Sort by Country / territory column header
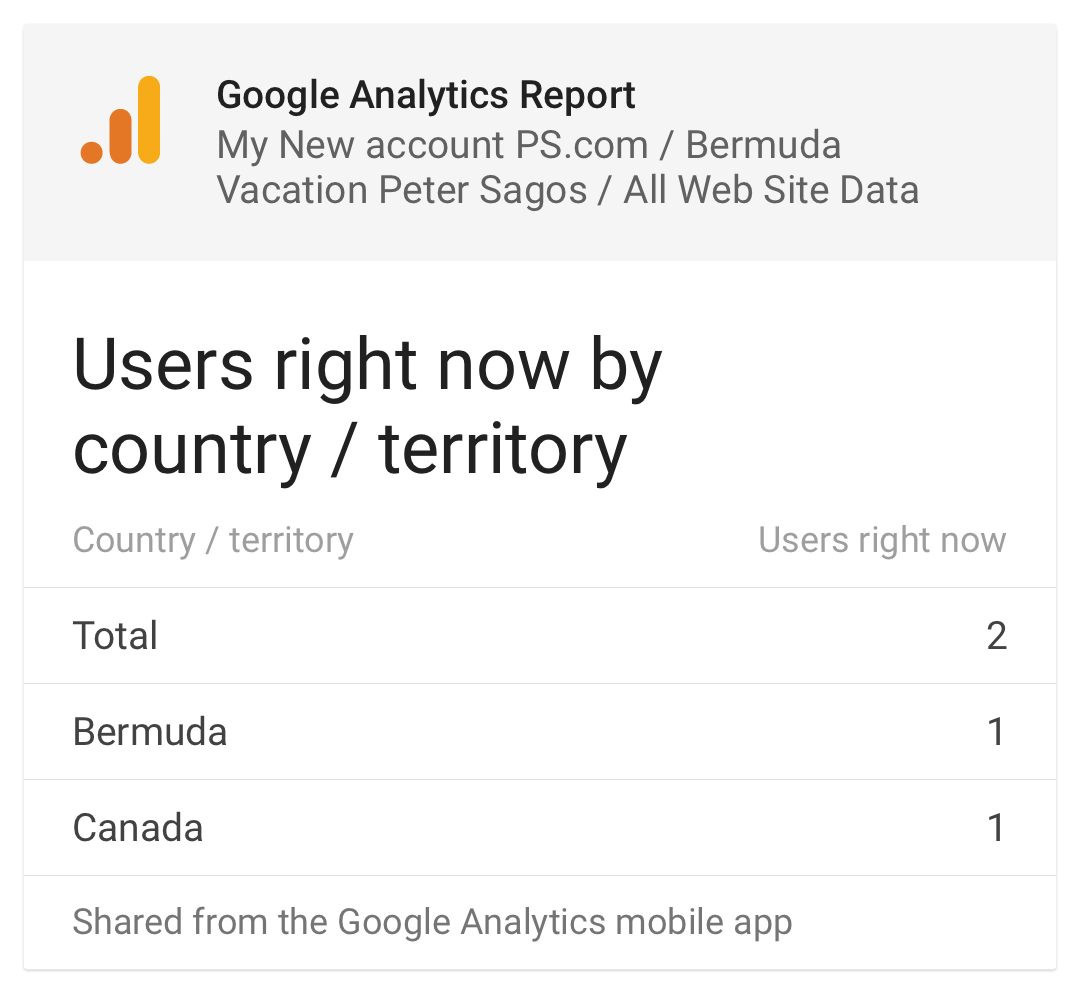Image resolution: width=1080 pixels, height=993 pixels. [x=213, y=540]
